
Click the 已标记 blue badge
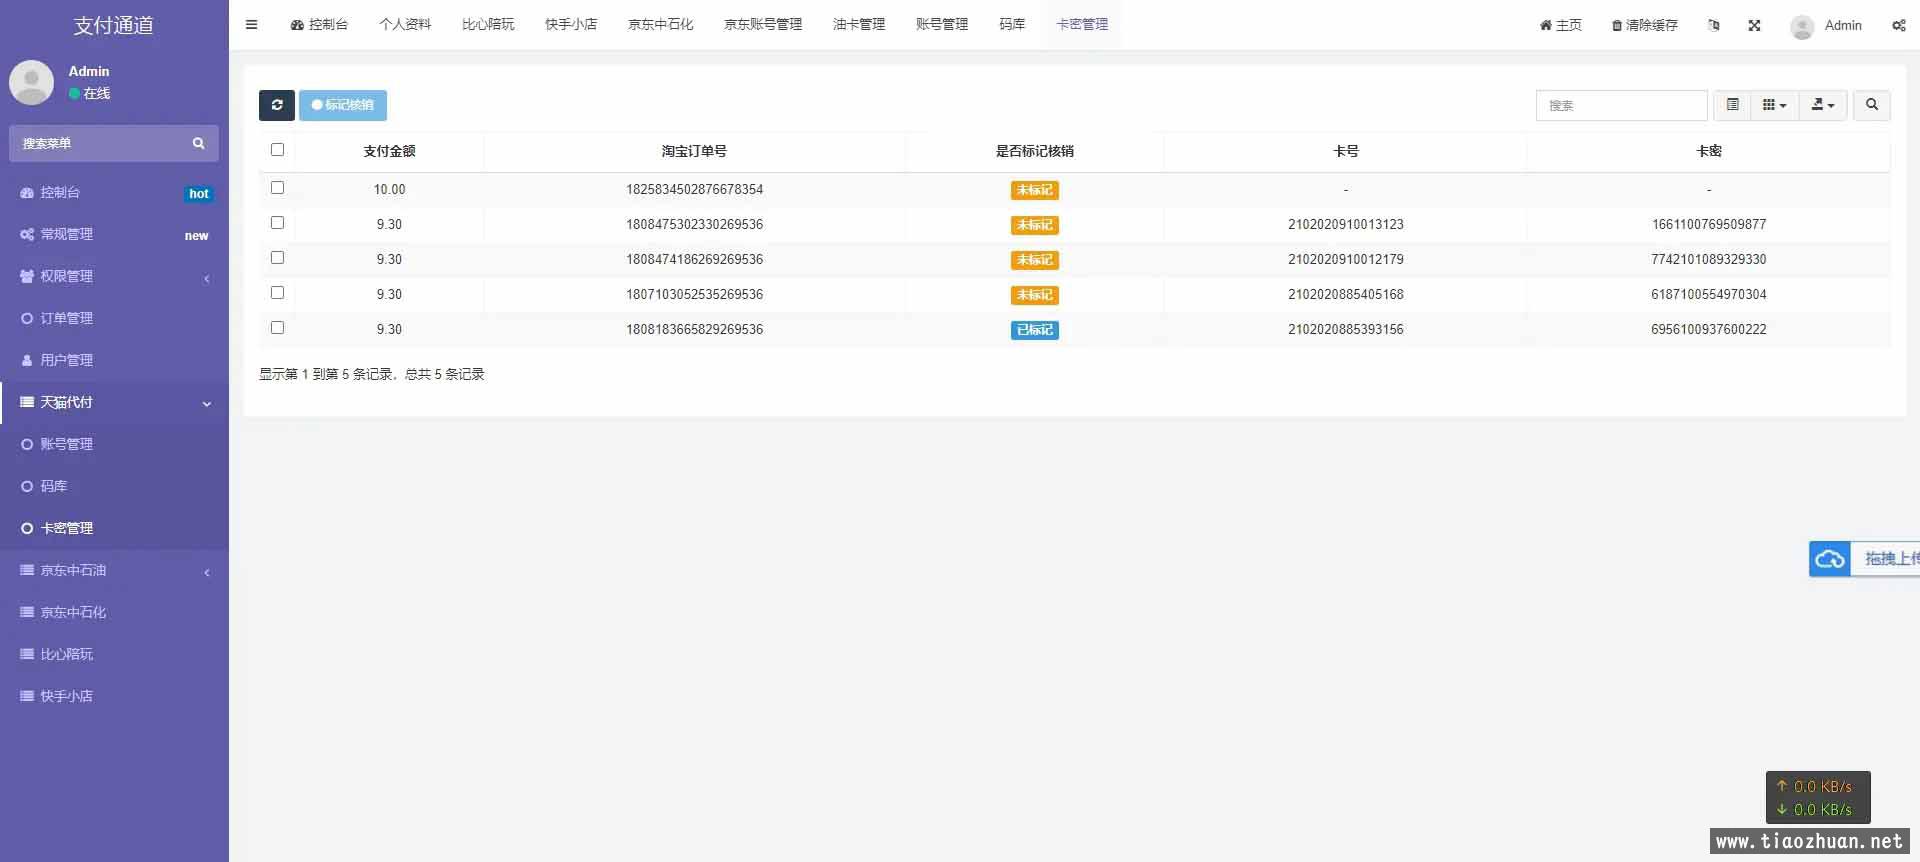(x=1035, y=330)
